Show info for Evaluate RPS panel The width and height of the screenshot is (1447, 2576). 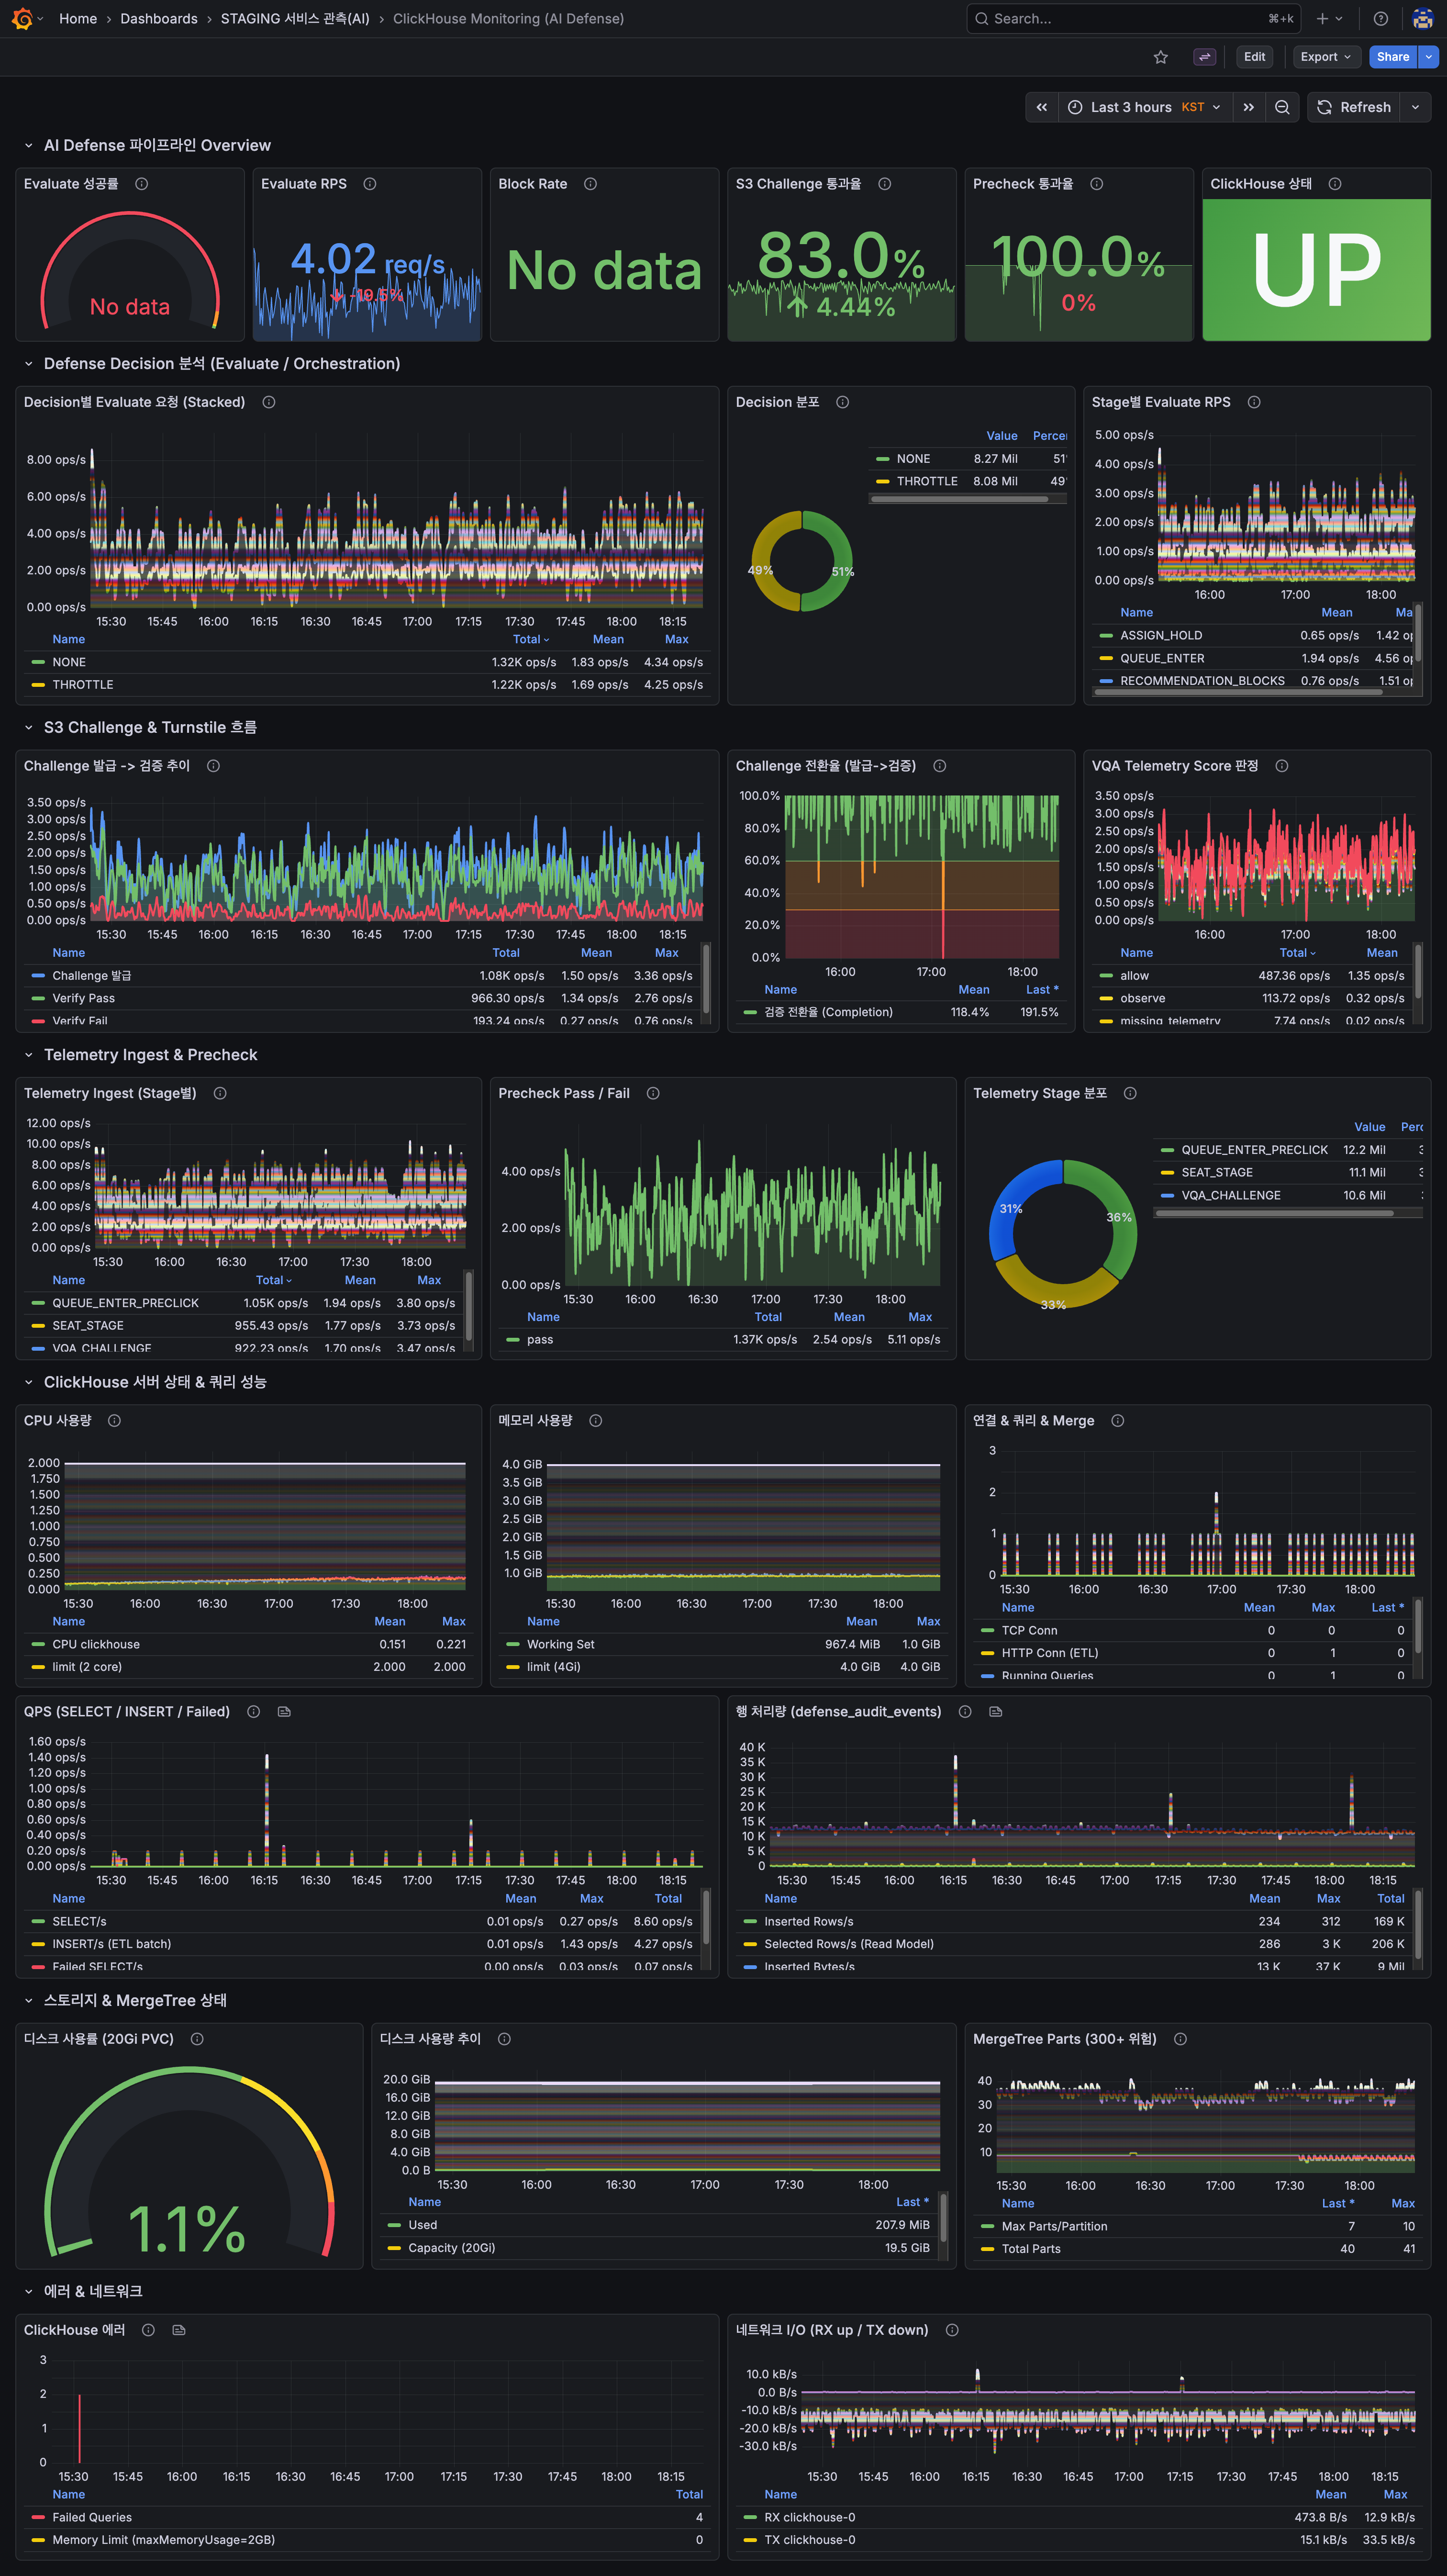coord(370,184)
